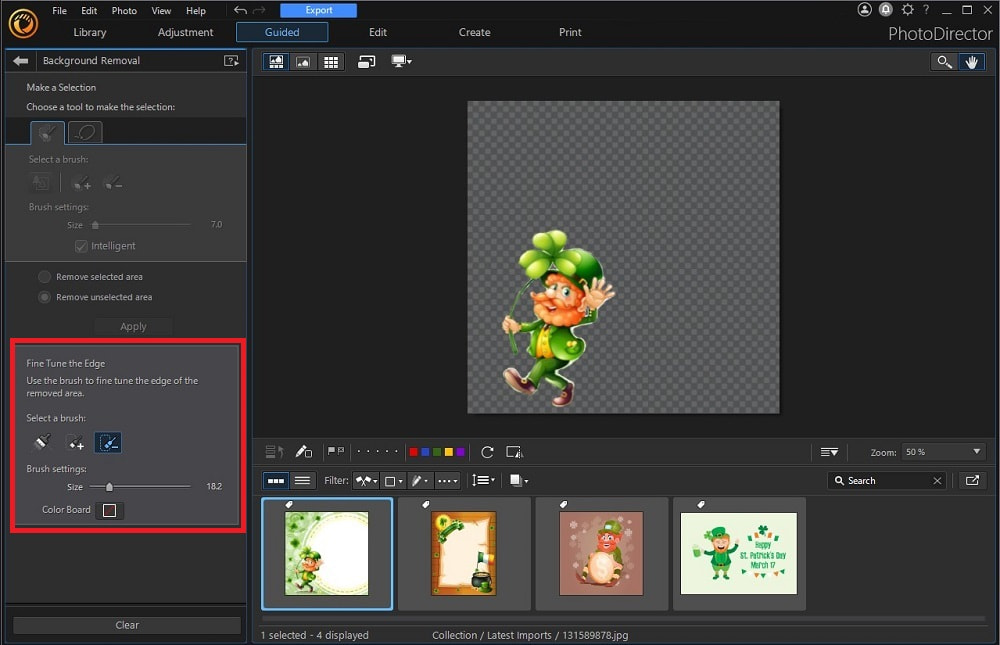1000x645 pixels.
Task: Select the Remove selected area radio button
Action: point(44,276)
